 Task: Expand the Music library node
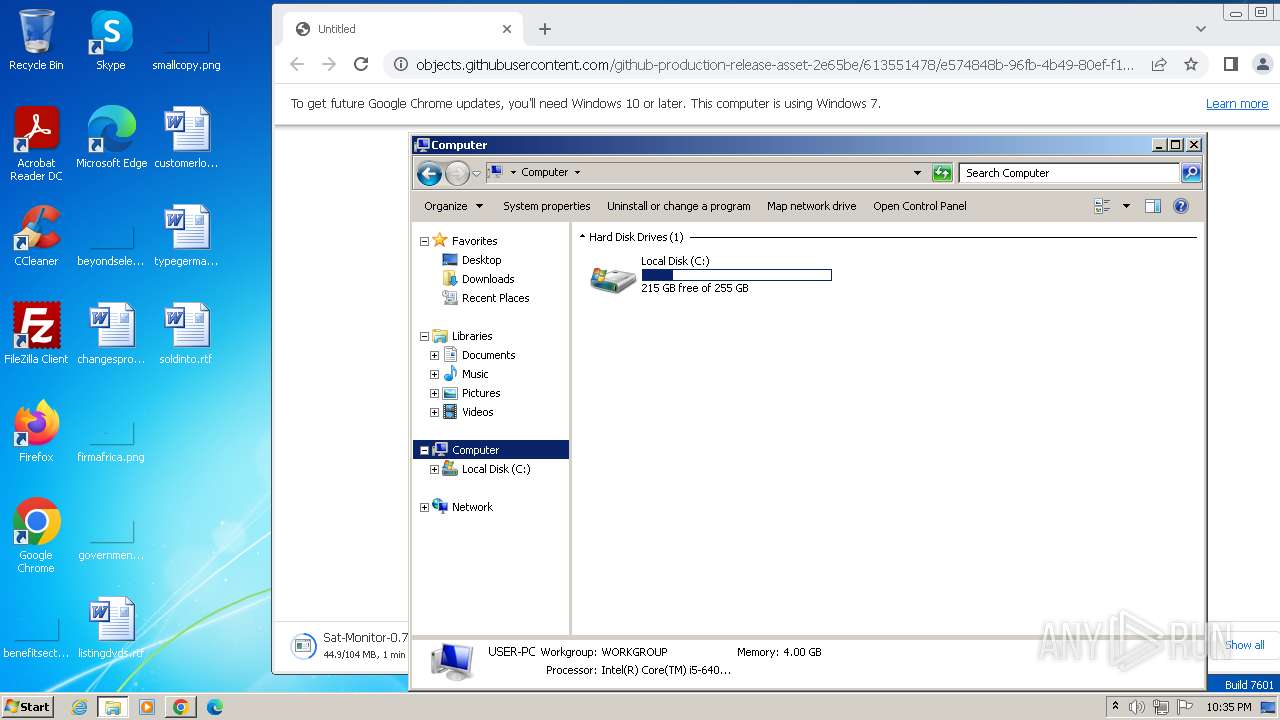click(x=434, y=374)
